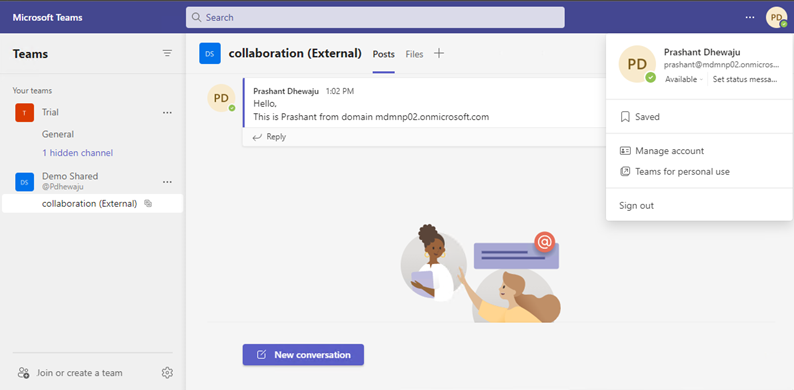Open settings and more ellipsis in header
Viewport: 794px width, 390px height.
(750, 17)
